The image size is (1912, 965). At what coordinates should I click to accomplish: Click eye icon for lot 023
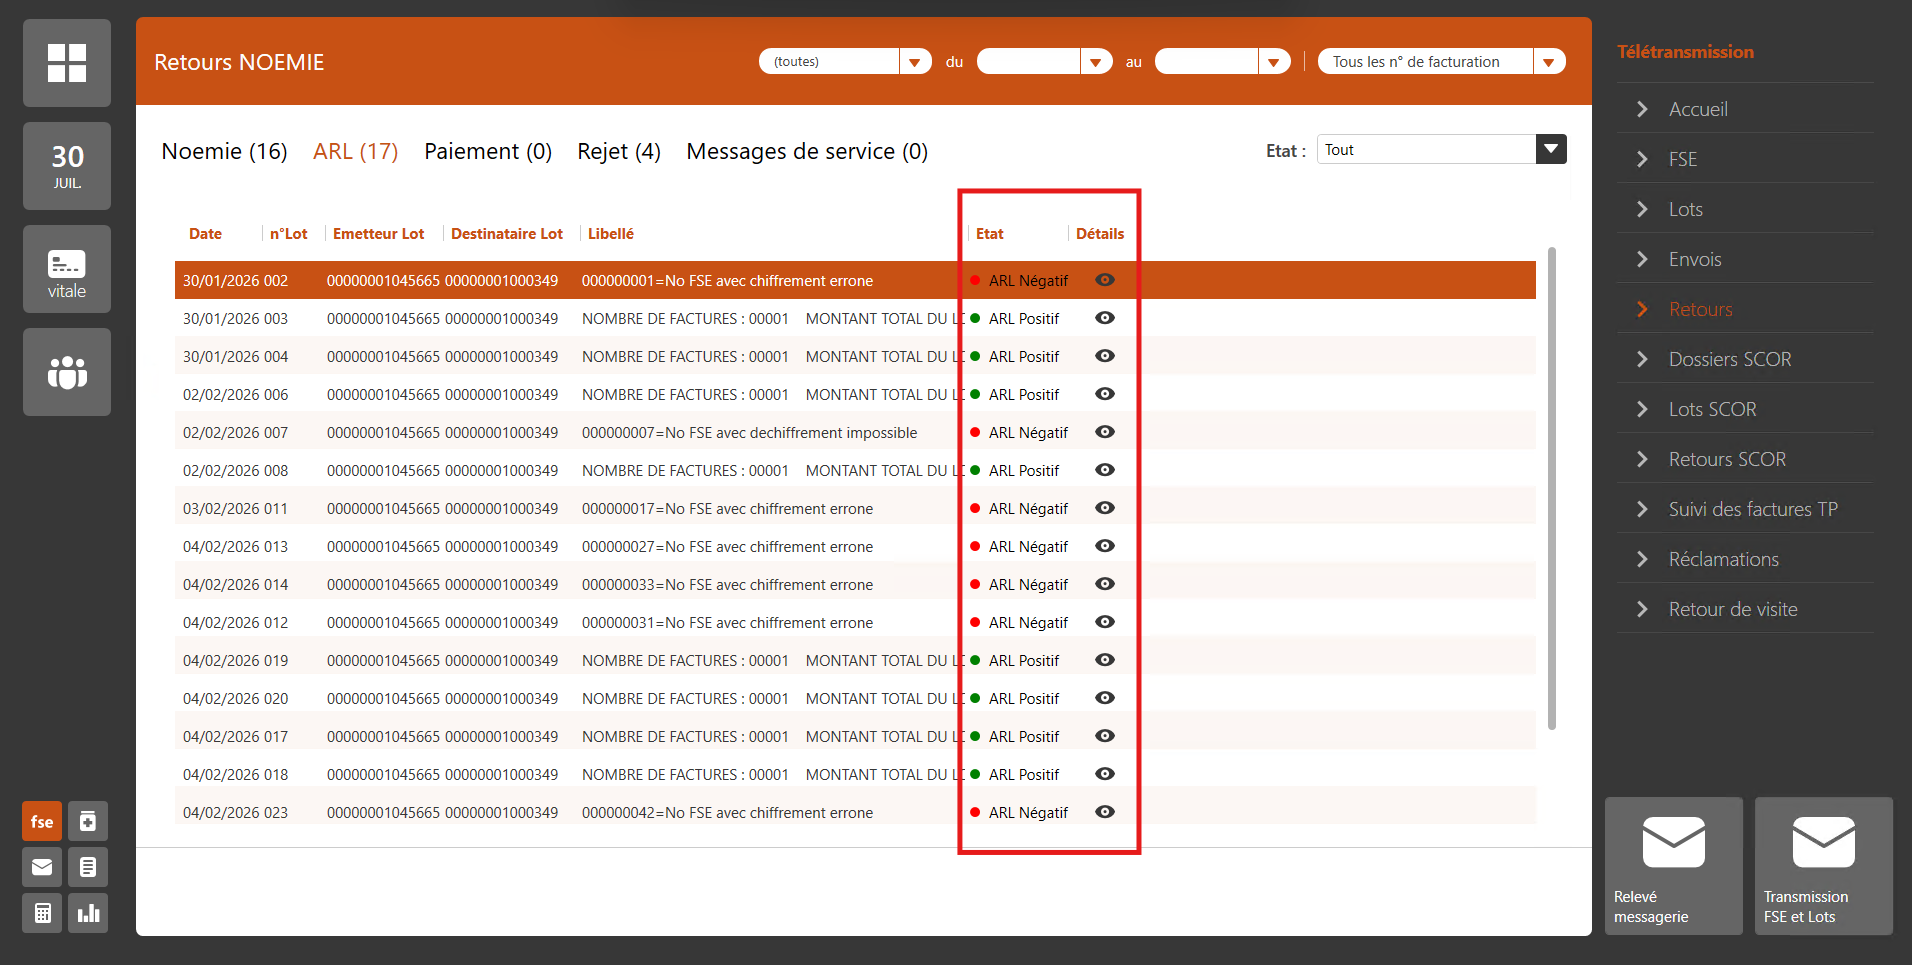click(1105, 812)
